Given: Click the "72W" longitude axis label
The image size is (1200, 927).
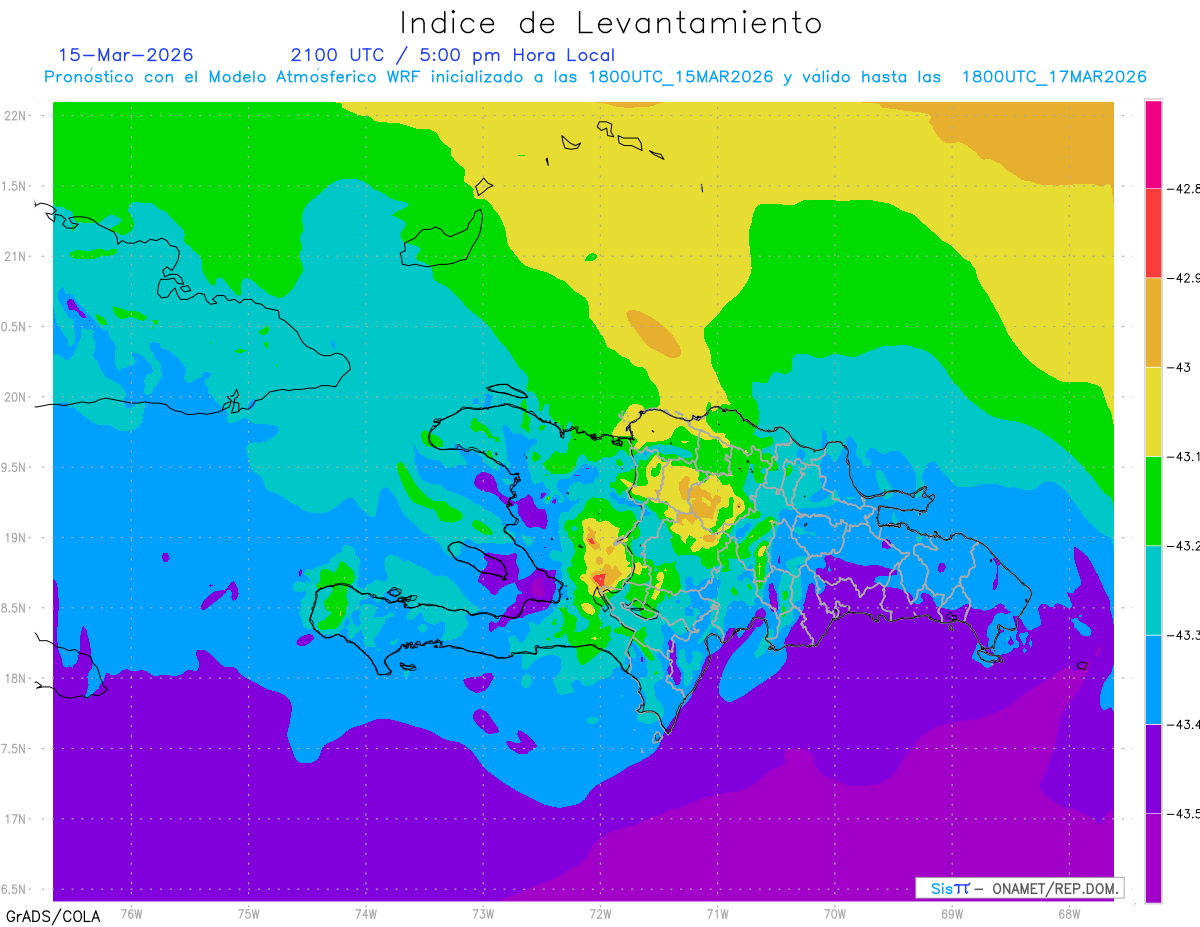Looking at the screenshot, I should click(600, 913).
